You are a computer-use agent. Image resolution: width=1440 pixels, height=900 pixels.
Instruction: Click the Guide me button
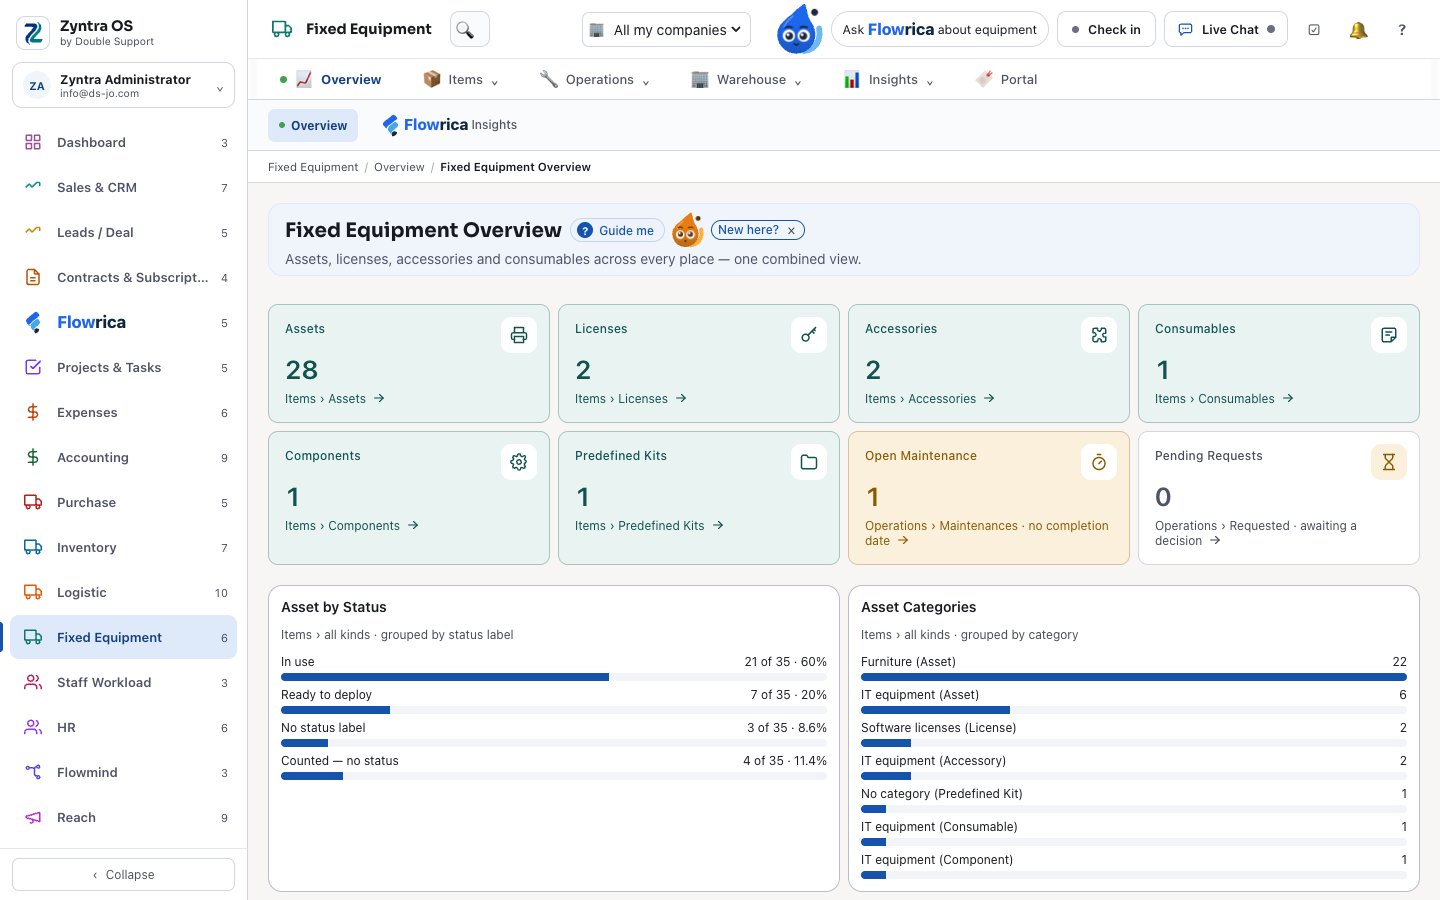[x=617, y=231]
